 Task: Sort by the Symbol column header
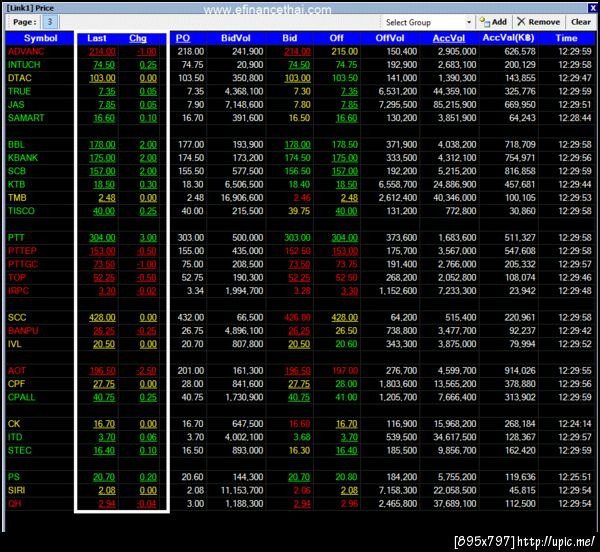pyautogui.click(x=40, y=38)
